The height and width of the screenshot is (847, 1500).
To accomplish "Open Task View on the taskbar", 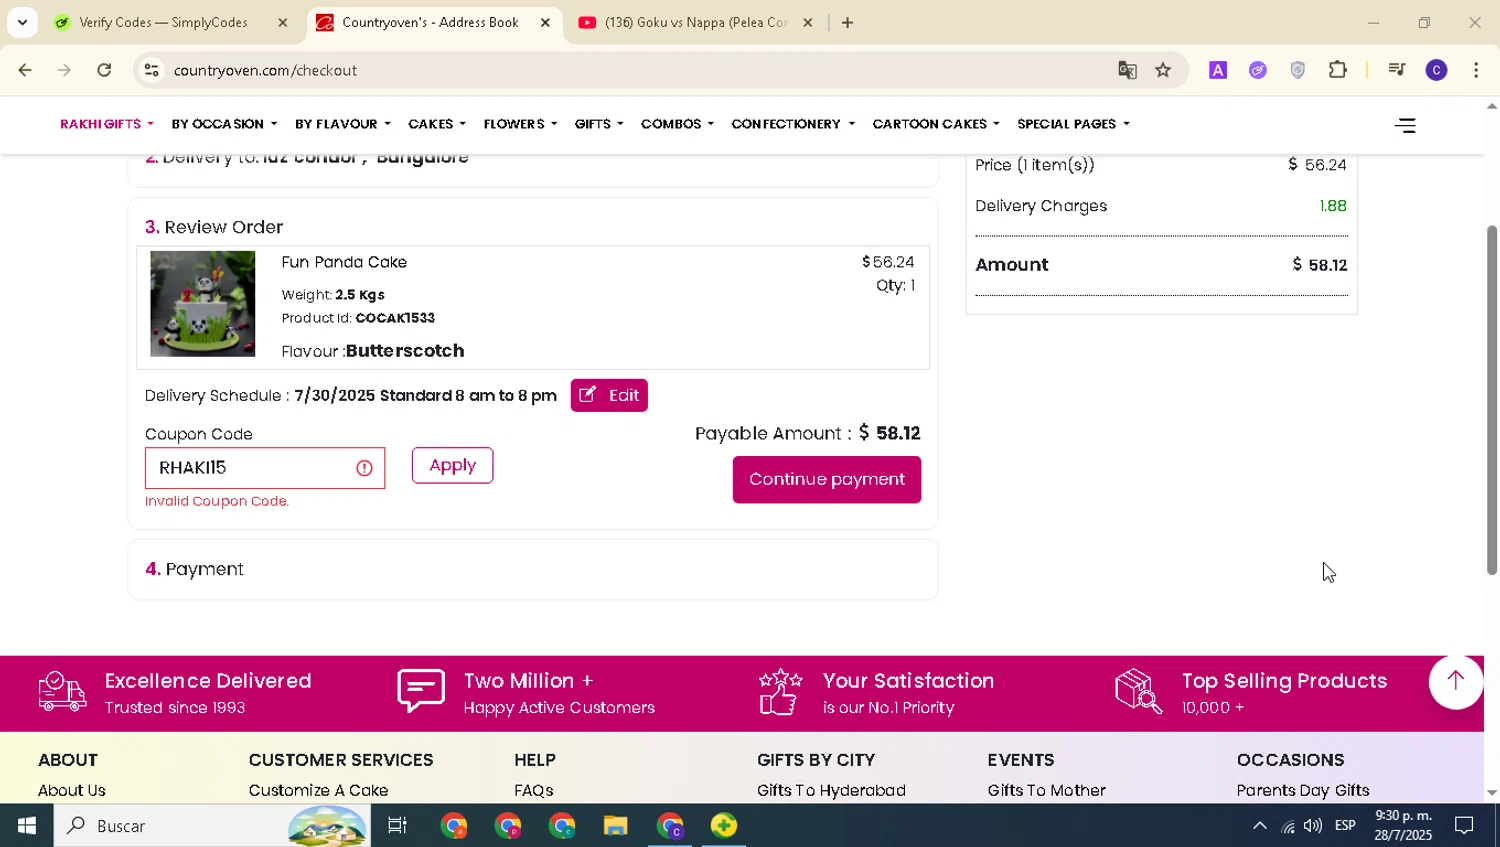I will point(397,826).
